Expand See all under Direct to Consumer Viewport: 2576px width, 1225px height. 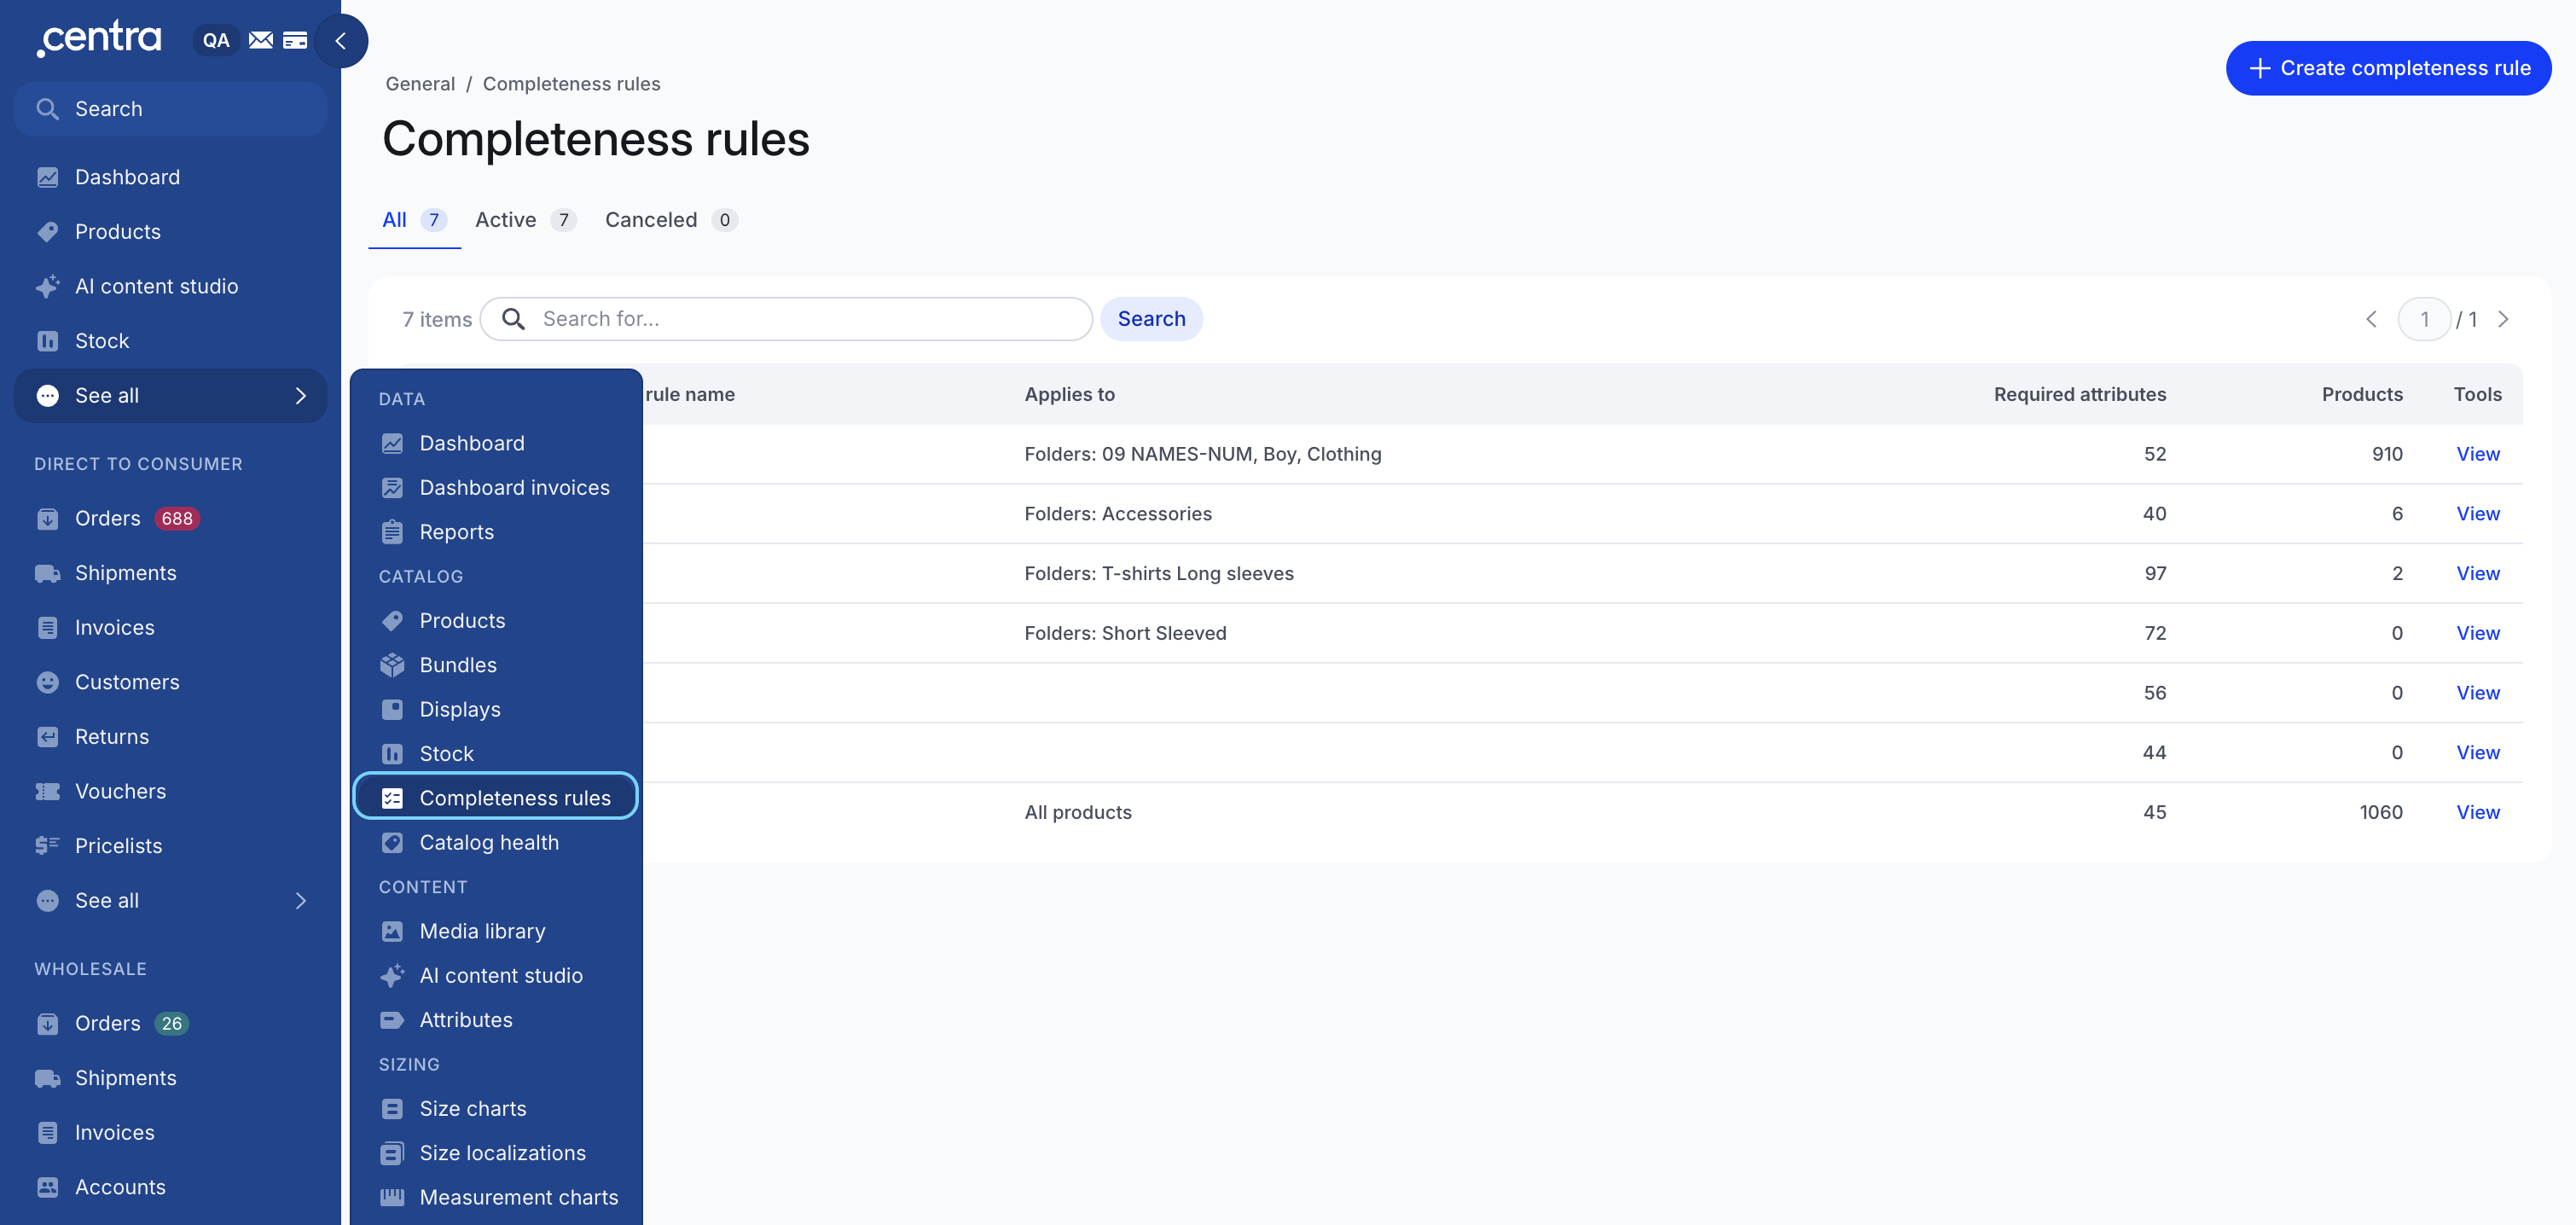pos(170,900)
